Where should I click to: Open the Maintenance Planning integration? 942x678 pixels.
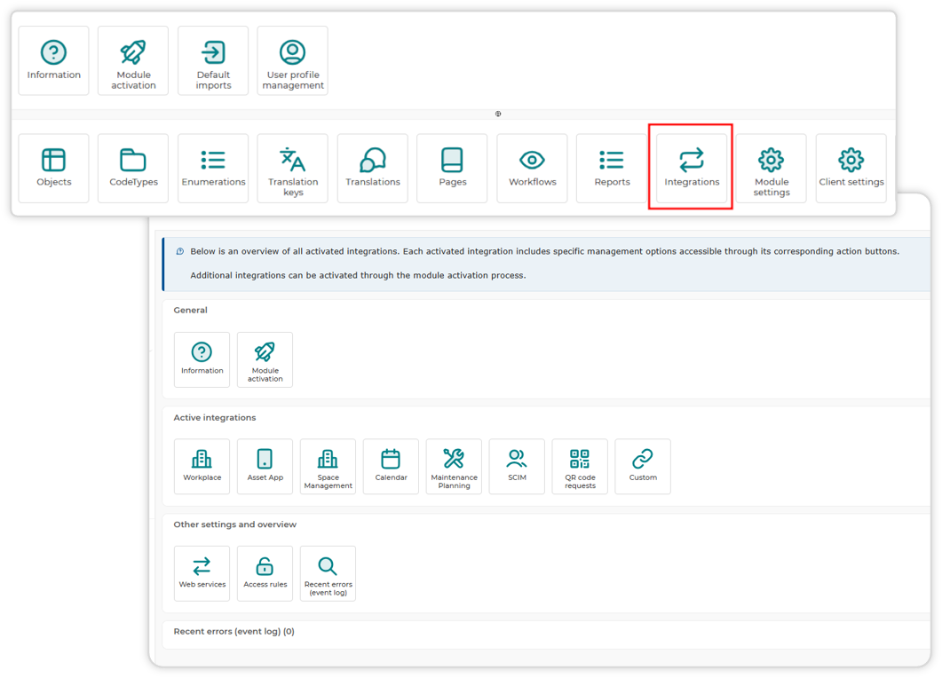click(454, 466)
